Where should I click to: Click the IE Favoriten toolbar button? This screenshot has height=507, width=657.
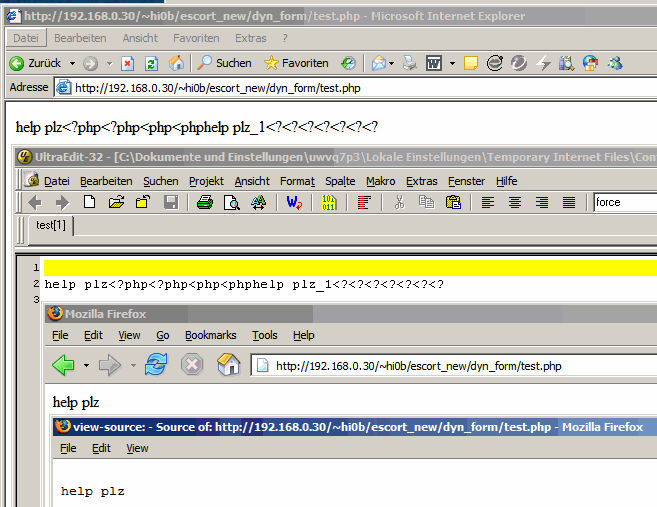(295, 63)
